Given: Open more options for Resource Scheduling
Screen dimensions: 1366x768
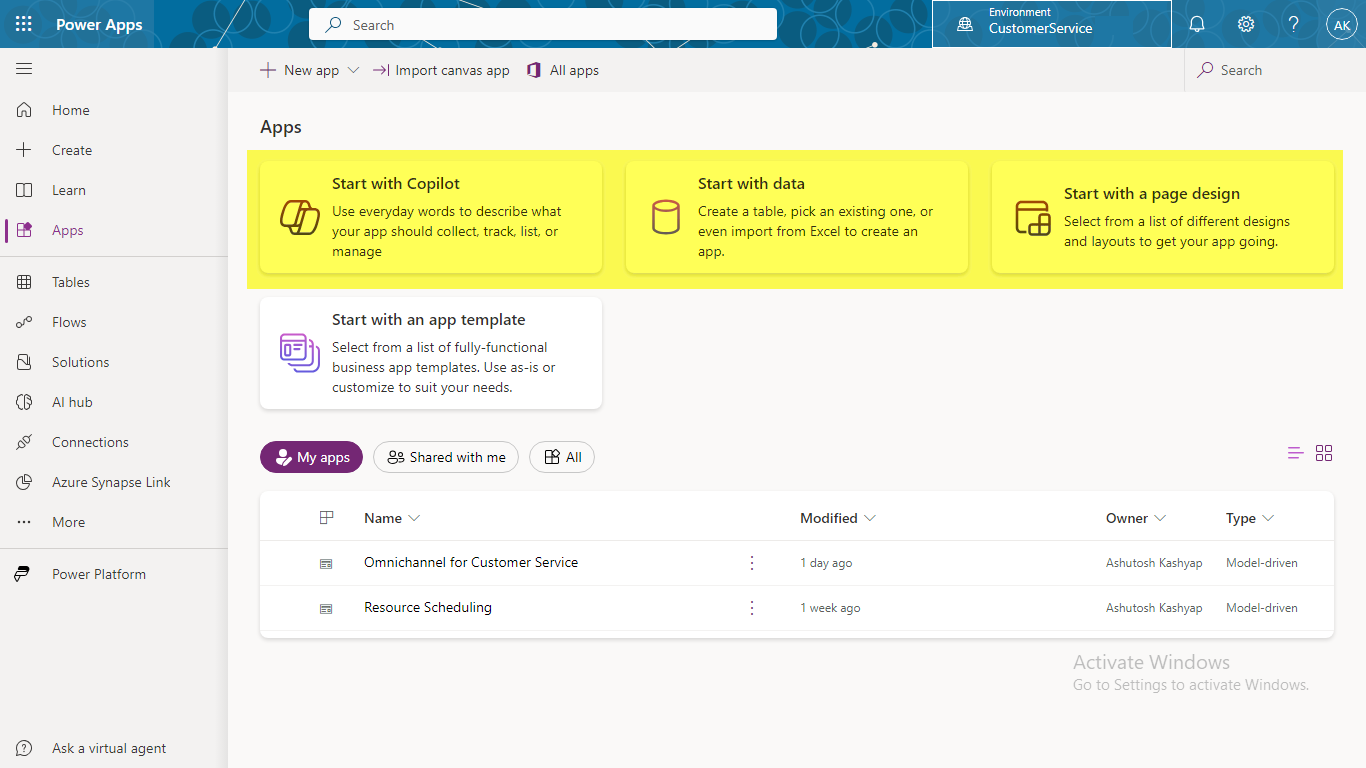Looking at the screenshot, I should click(x=752, y=608).
